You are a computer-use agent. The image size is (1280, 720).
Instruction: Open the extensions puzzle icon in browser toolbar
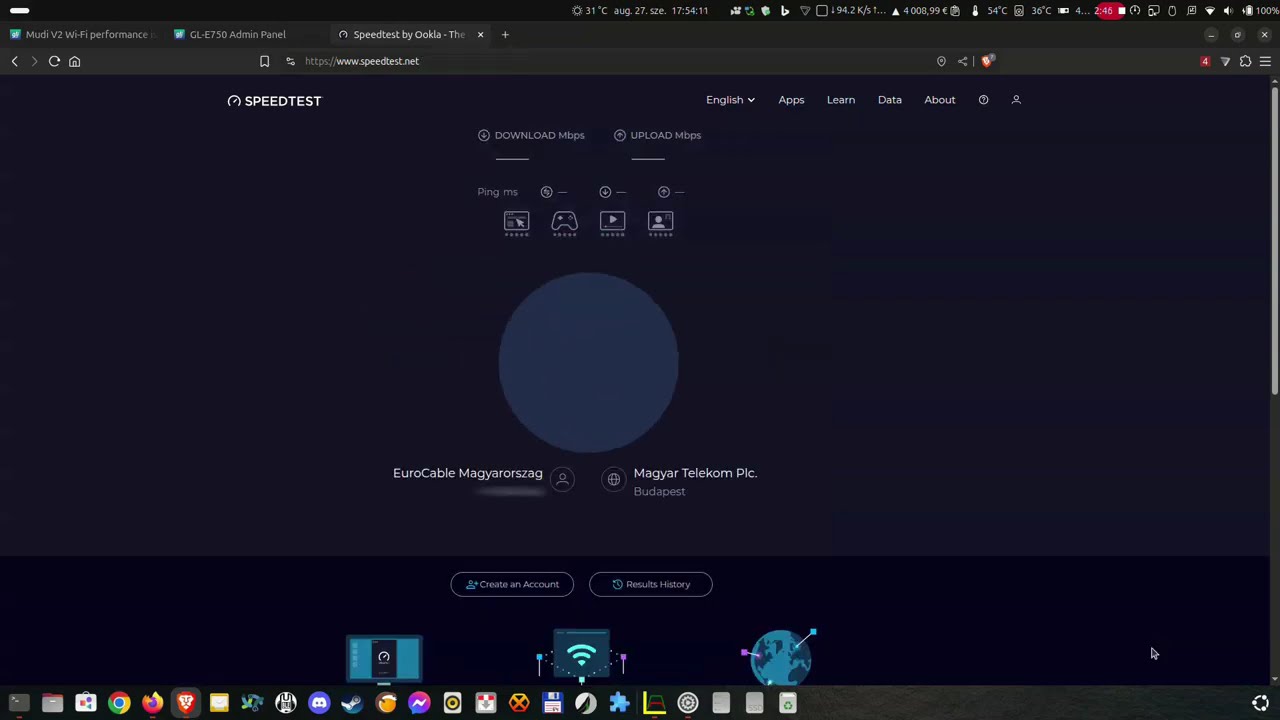click(1245, 61)
